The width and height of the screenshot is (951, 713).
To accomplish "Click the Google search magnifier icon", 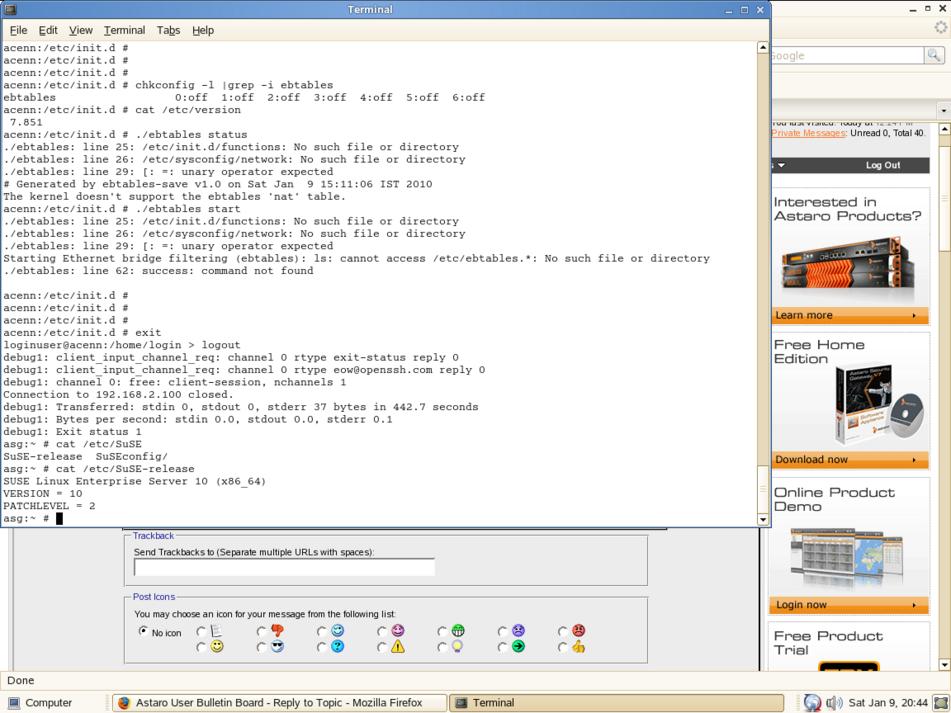I will pos(935,56).
